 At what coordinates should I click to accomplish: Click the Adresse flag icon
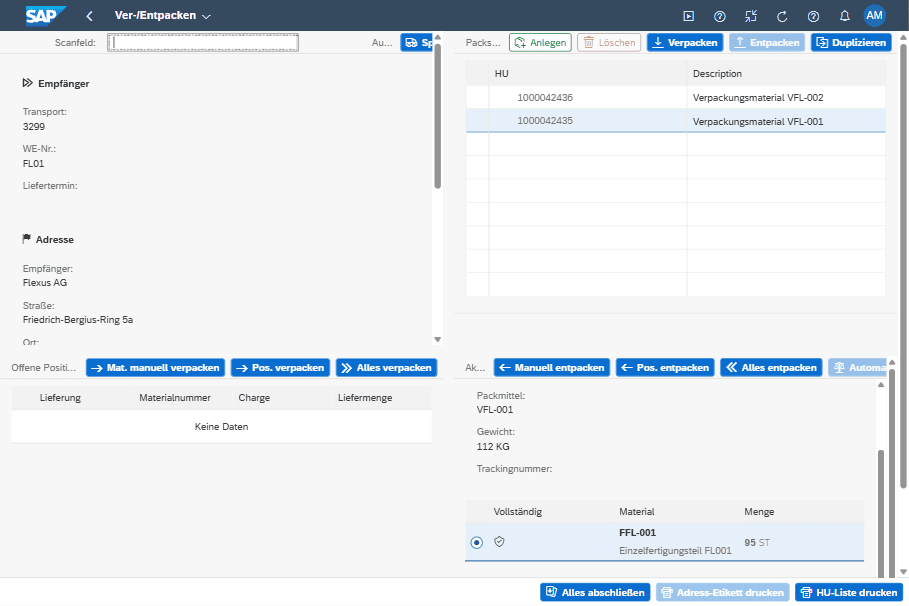pyautogui.click(x=27, y=239)
